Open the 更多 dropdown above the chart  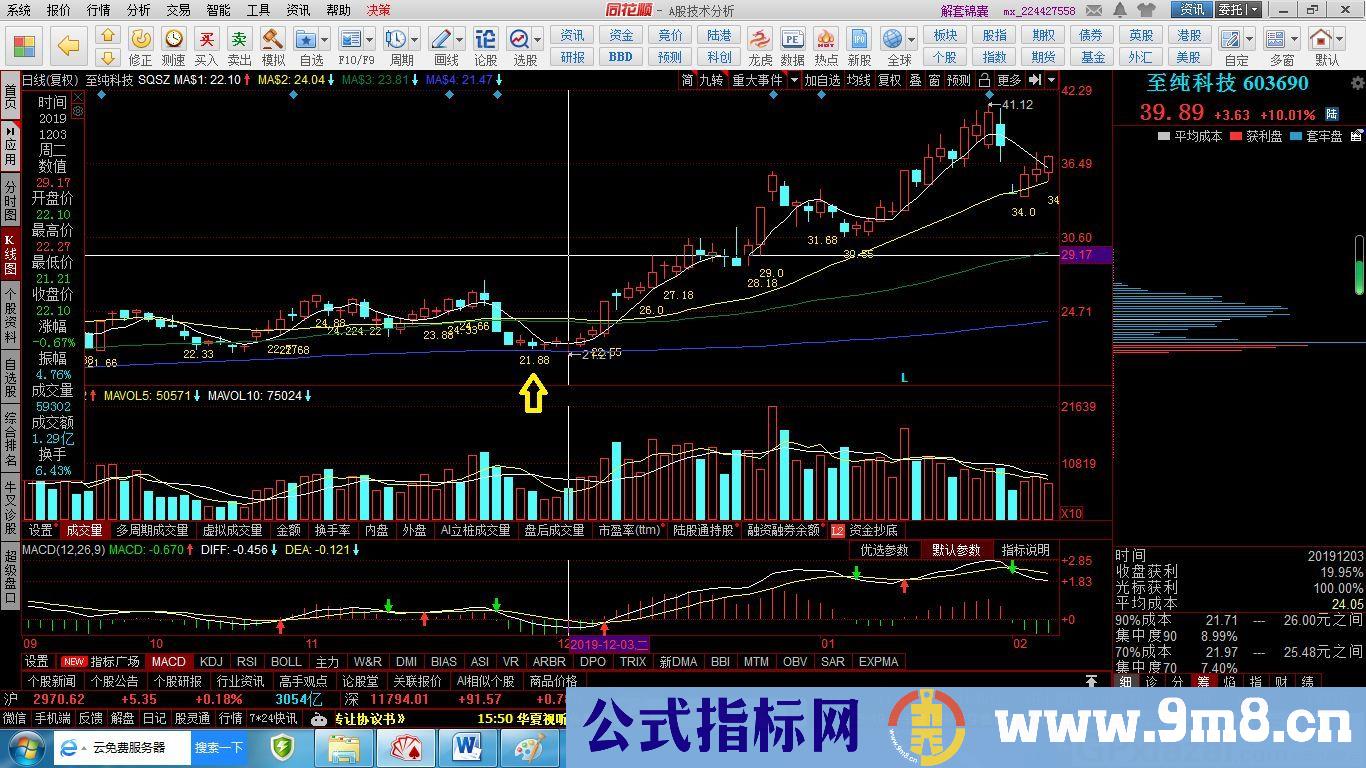pos(1008,81)
